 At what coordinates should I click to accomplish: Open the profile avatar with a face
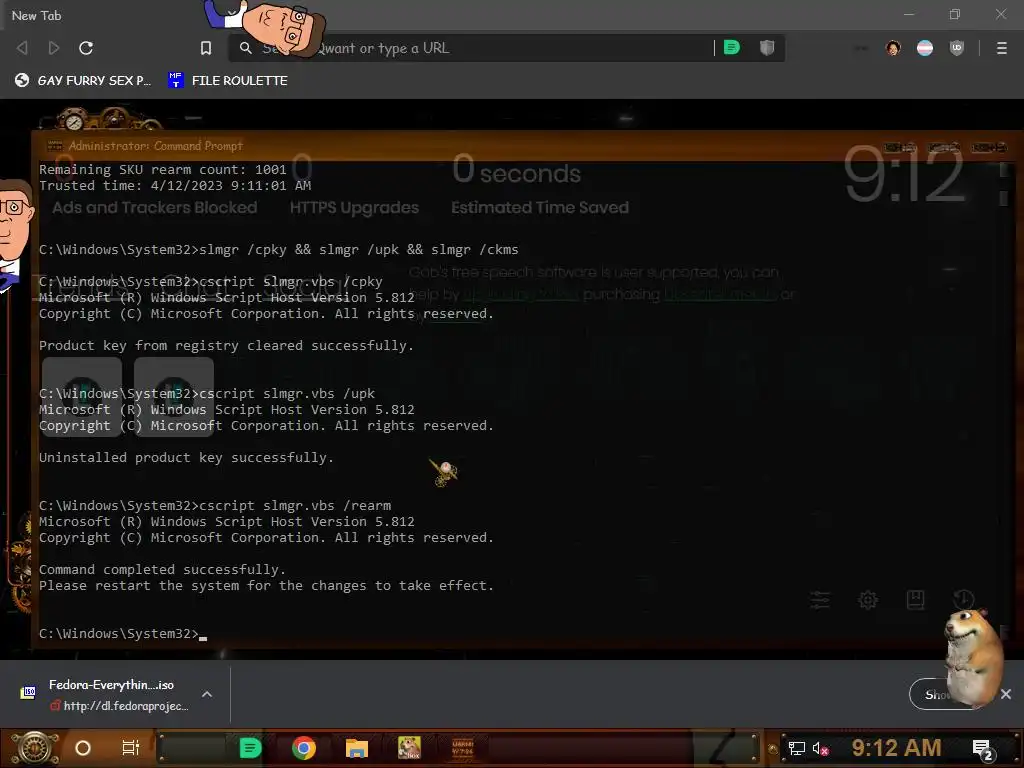(893, 48)
